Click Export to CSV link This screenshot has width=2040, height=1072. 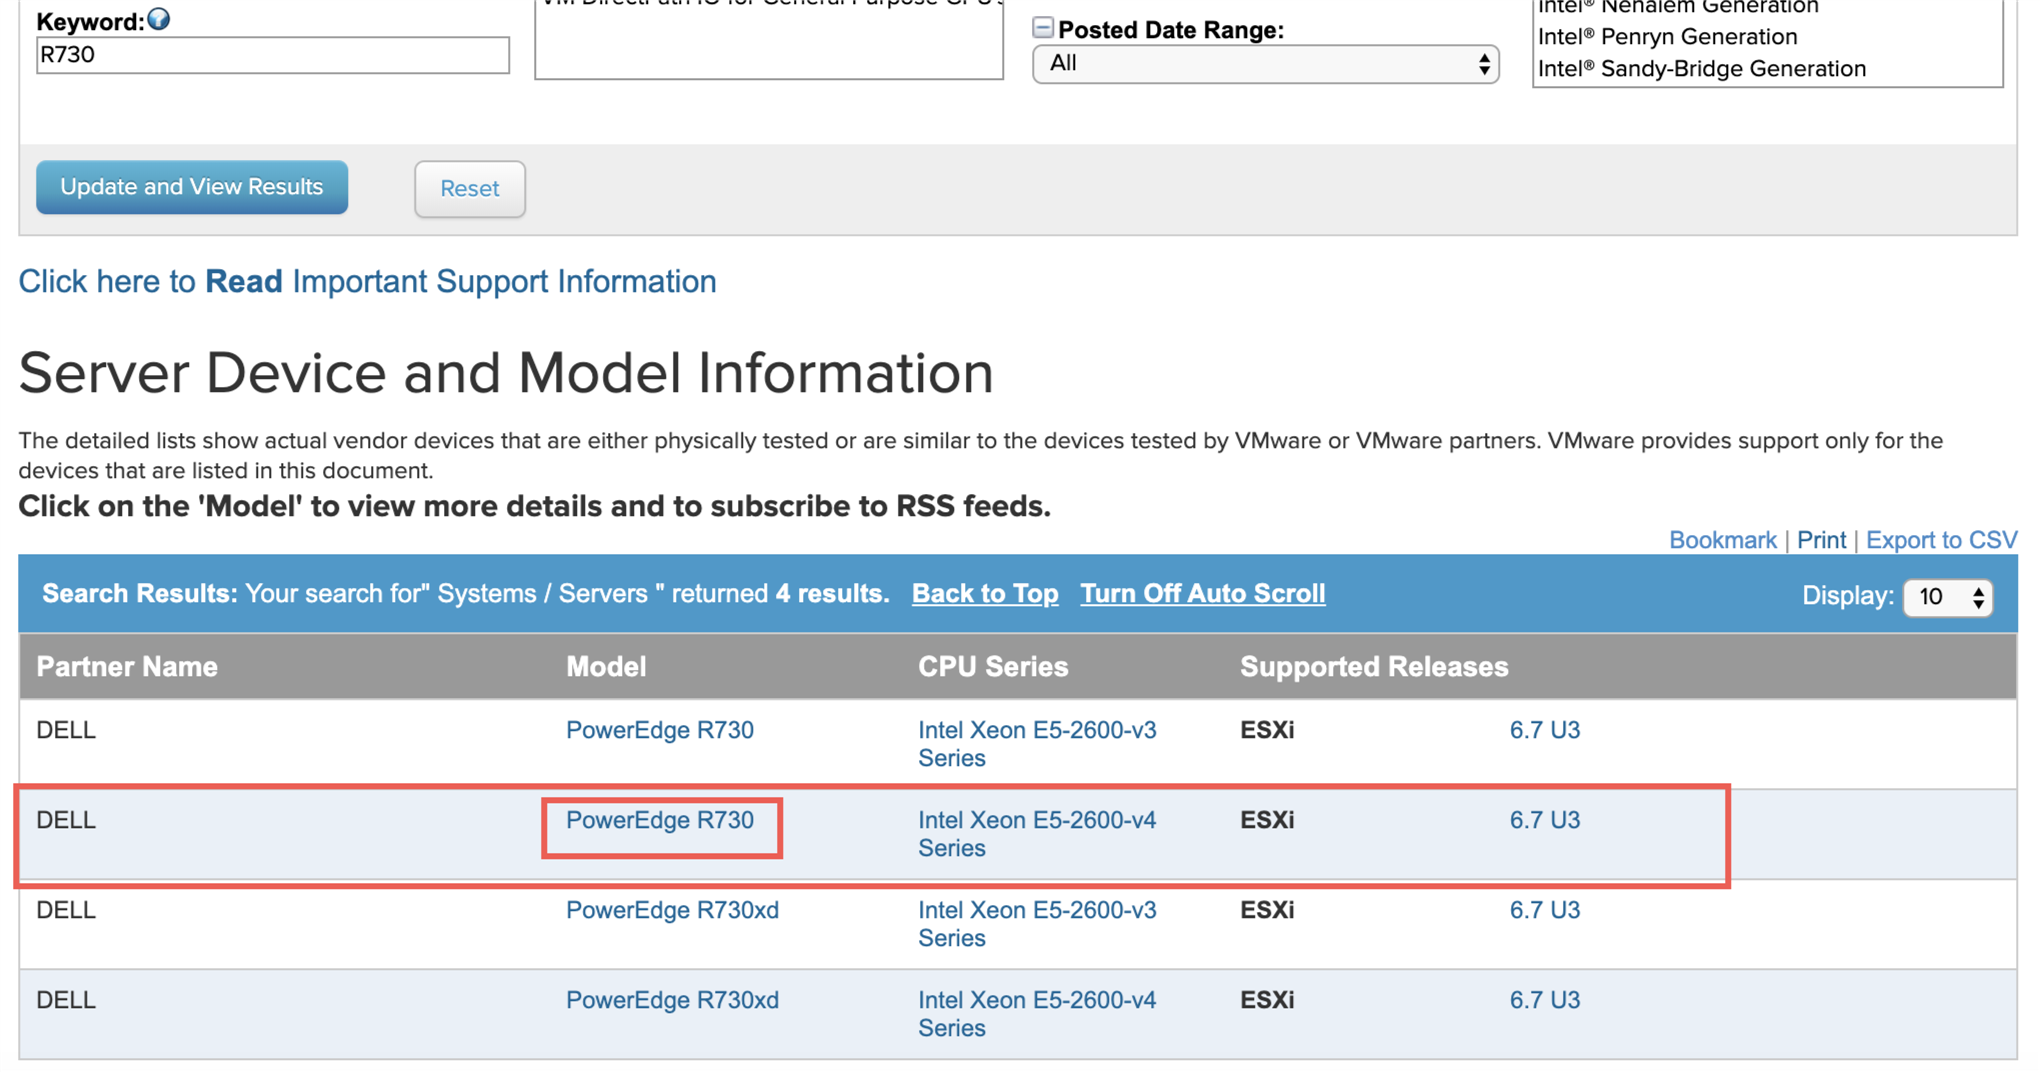pos(1941,540)
